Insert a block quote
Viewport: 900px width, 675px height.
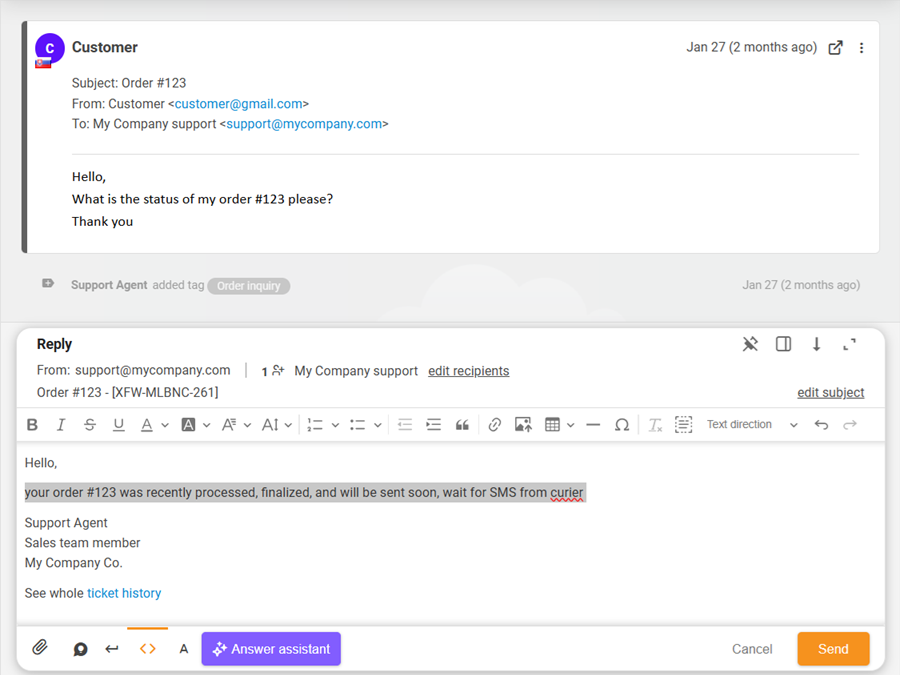click(462, 425)
